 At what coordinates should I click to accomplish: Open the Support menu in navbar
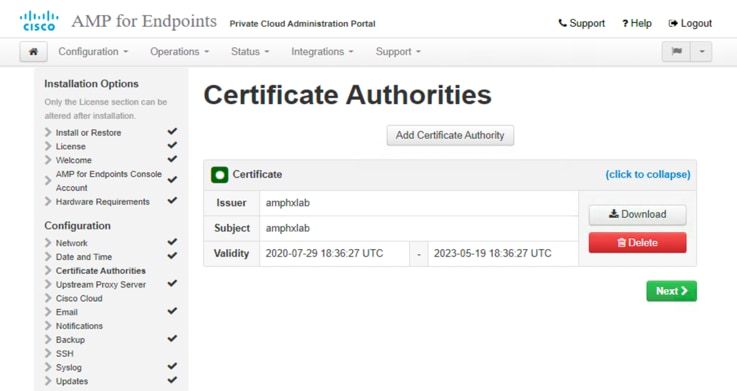(398, 52)
